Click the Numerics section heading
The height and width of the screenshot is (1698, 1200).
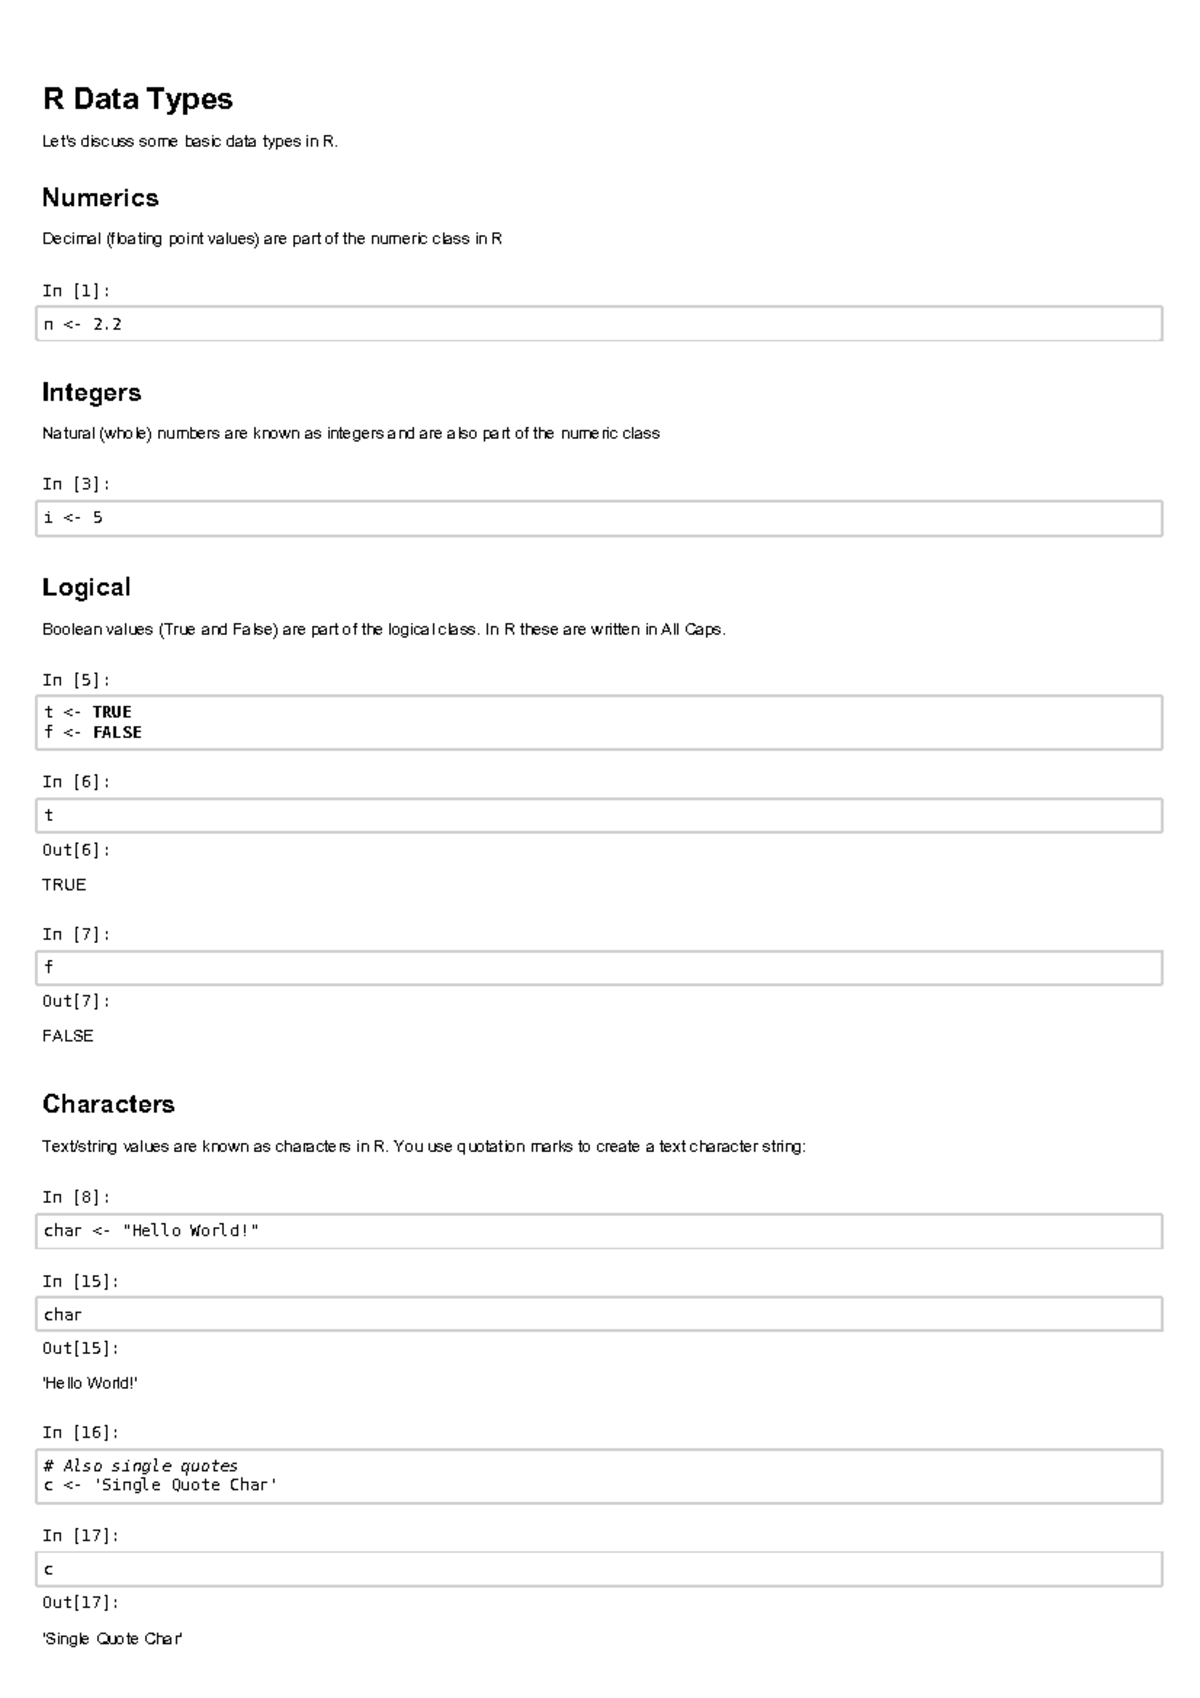[100, 198]
